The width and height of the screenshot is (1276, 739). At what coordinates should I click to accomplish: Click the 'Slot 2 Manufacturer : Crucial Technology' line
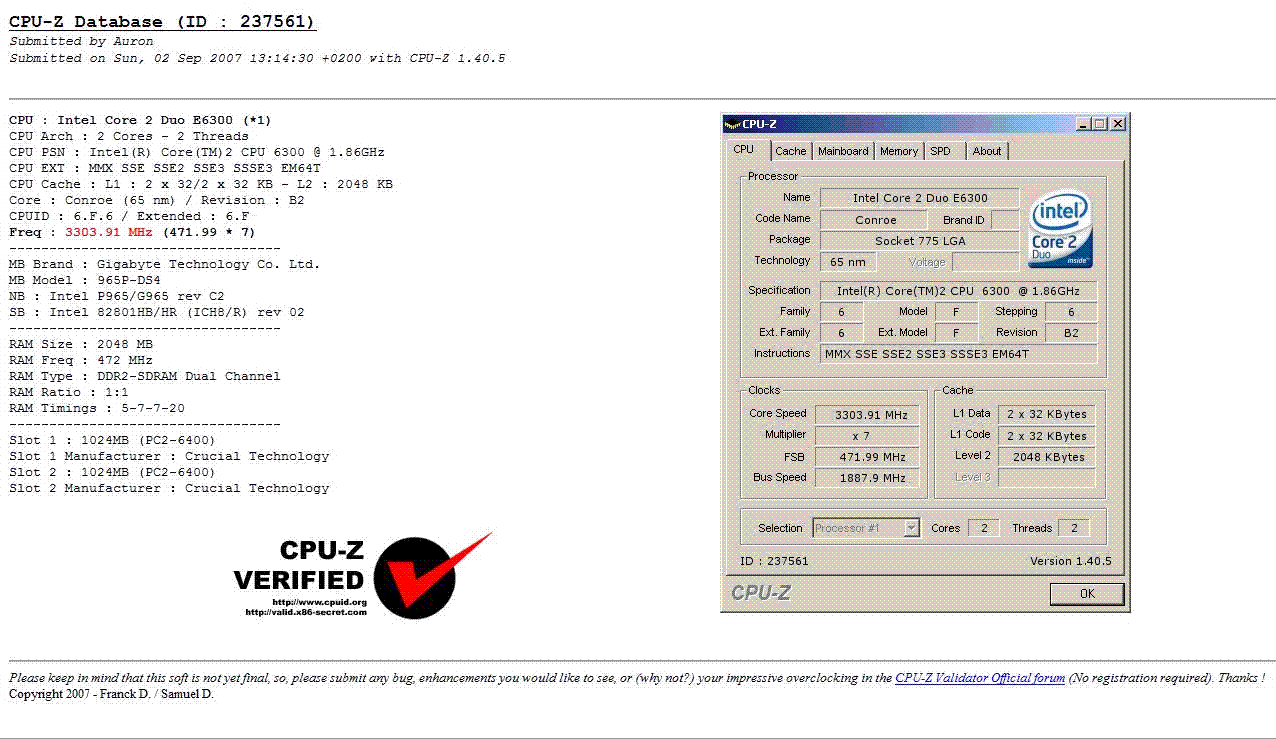tap(169, 488)
